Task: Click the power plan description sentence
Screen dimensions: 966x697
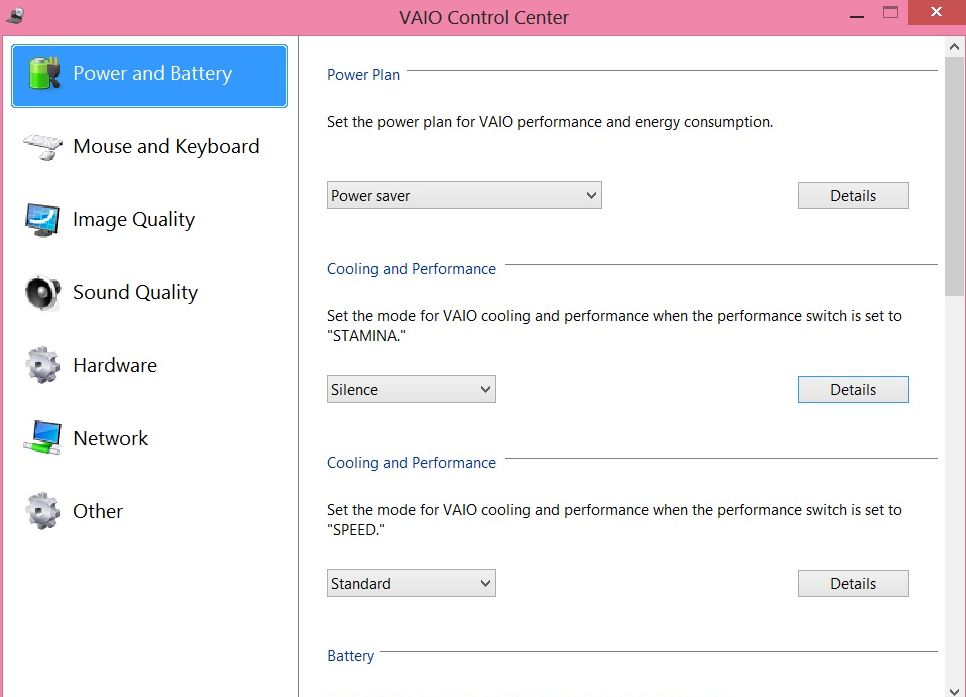Action: pos(550,122)
